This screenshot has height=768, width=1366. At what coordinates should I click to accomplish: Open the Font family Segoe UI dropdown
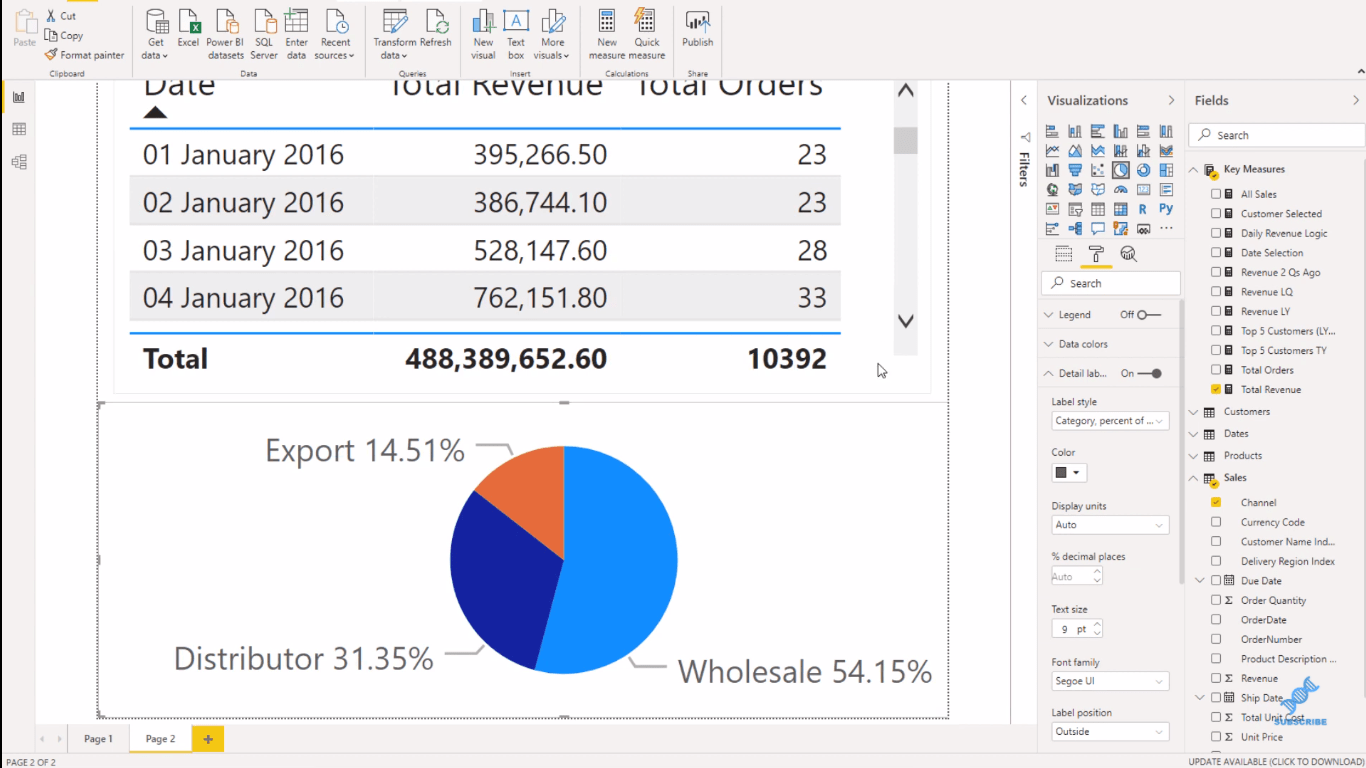coord(1110,682)
